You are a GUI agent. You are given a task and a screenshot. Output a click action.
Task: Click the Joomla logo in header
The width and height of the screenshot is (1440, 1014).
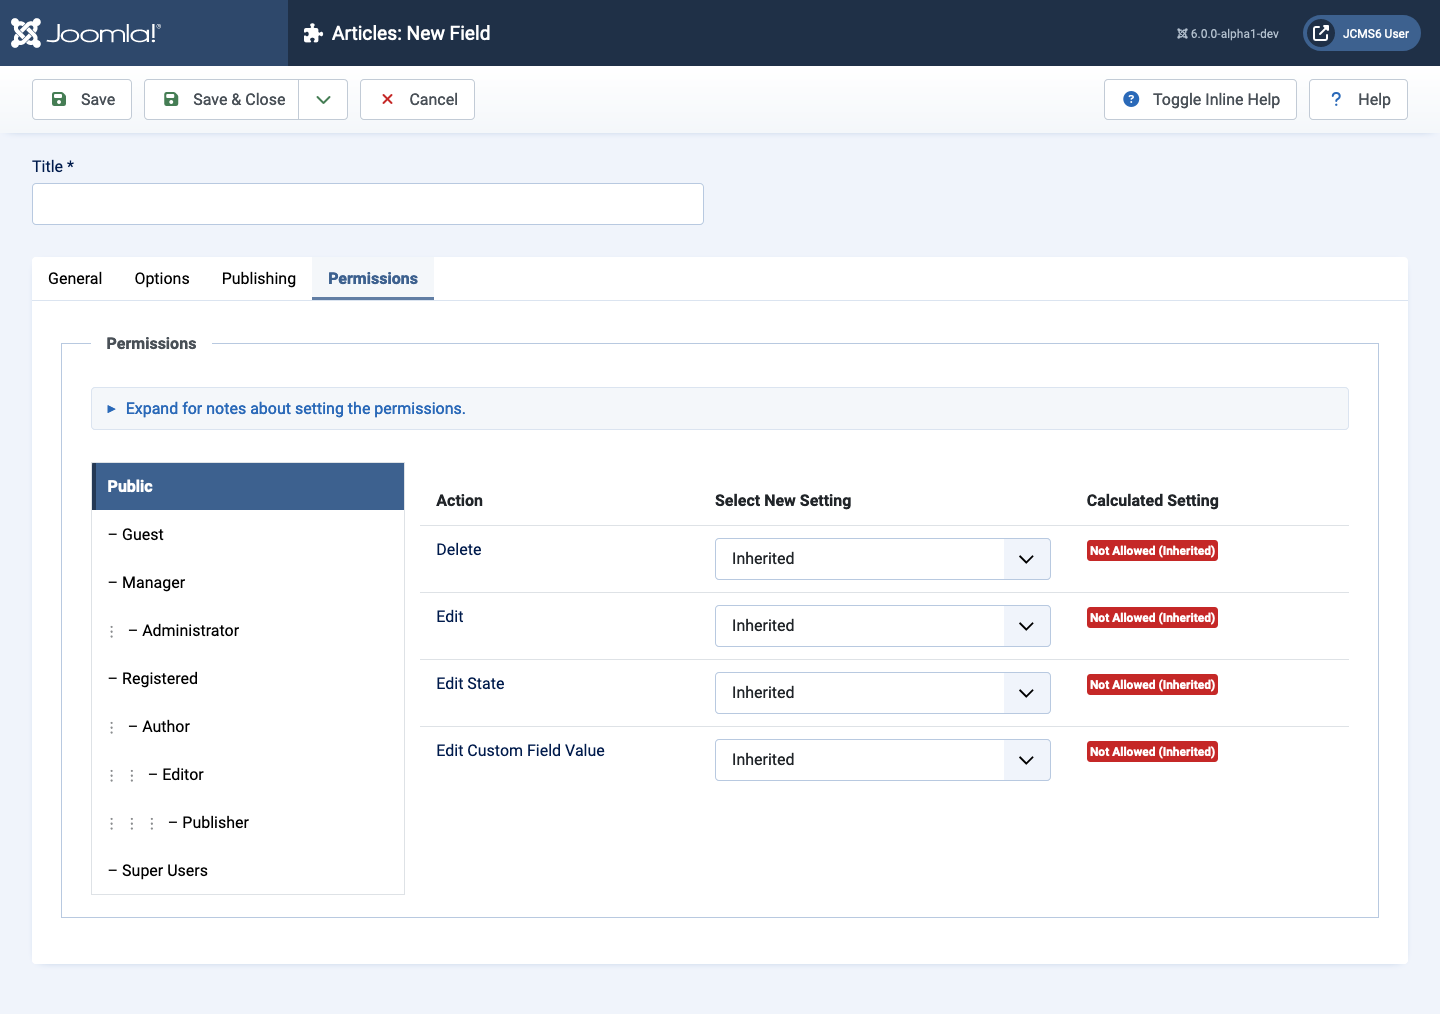pos(86,33)
